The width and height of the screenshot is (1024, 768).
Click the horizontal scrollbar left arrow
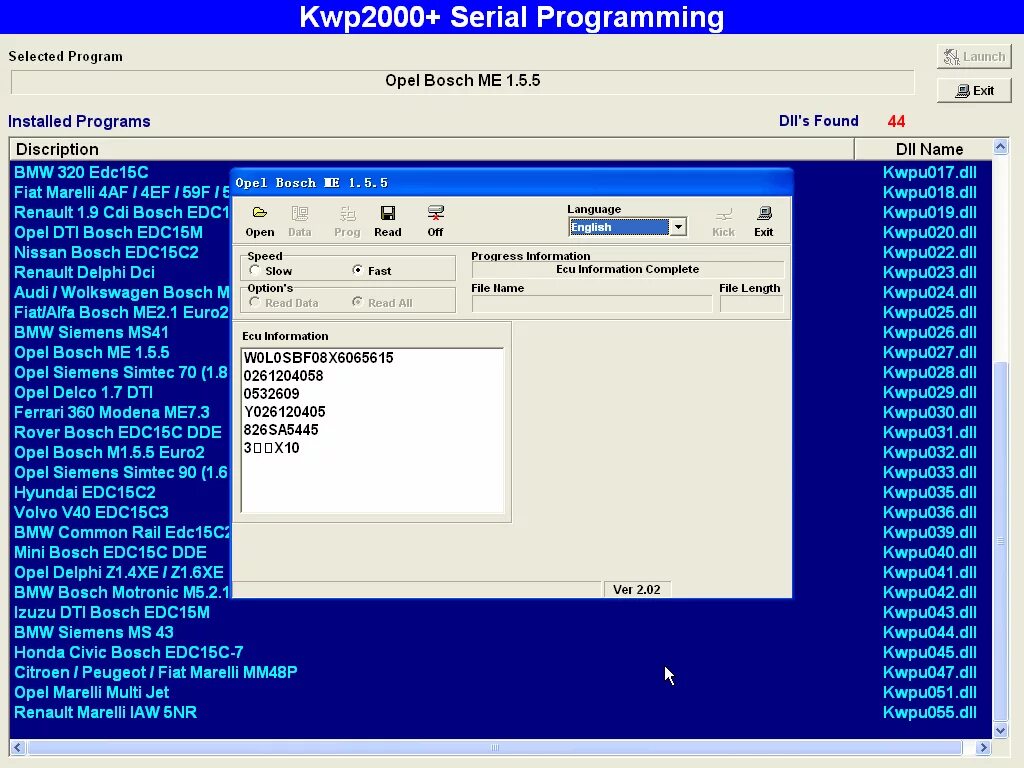coord(18,747)
